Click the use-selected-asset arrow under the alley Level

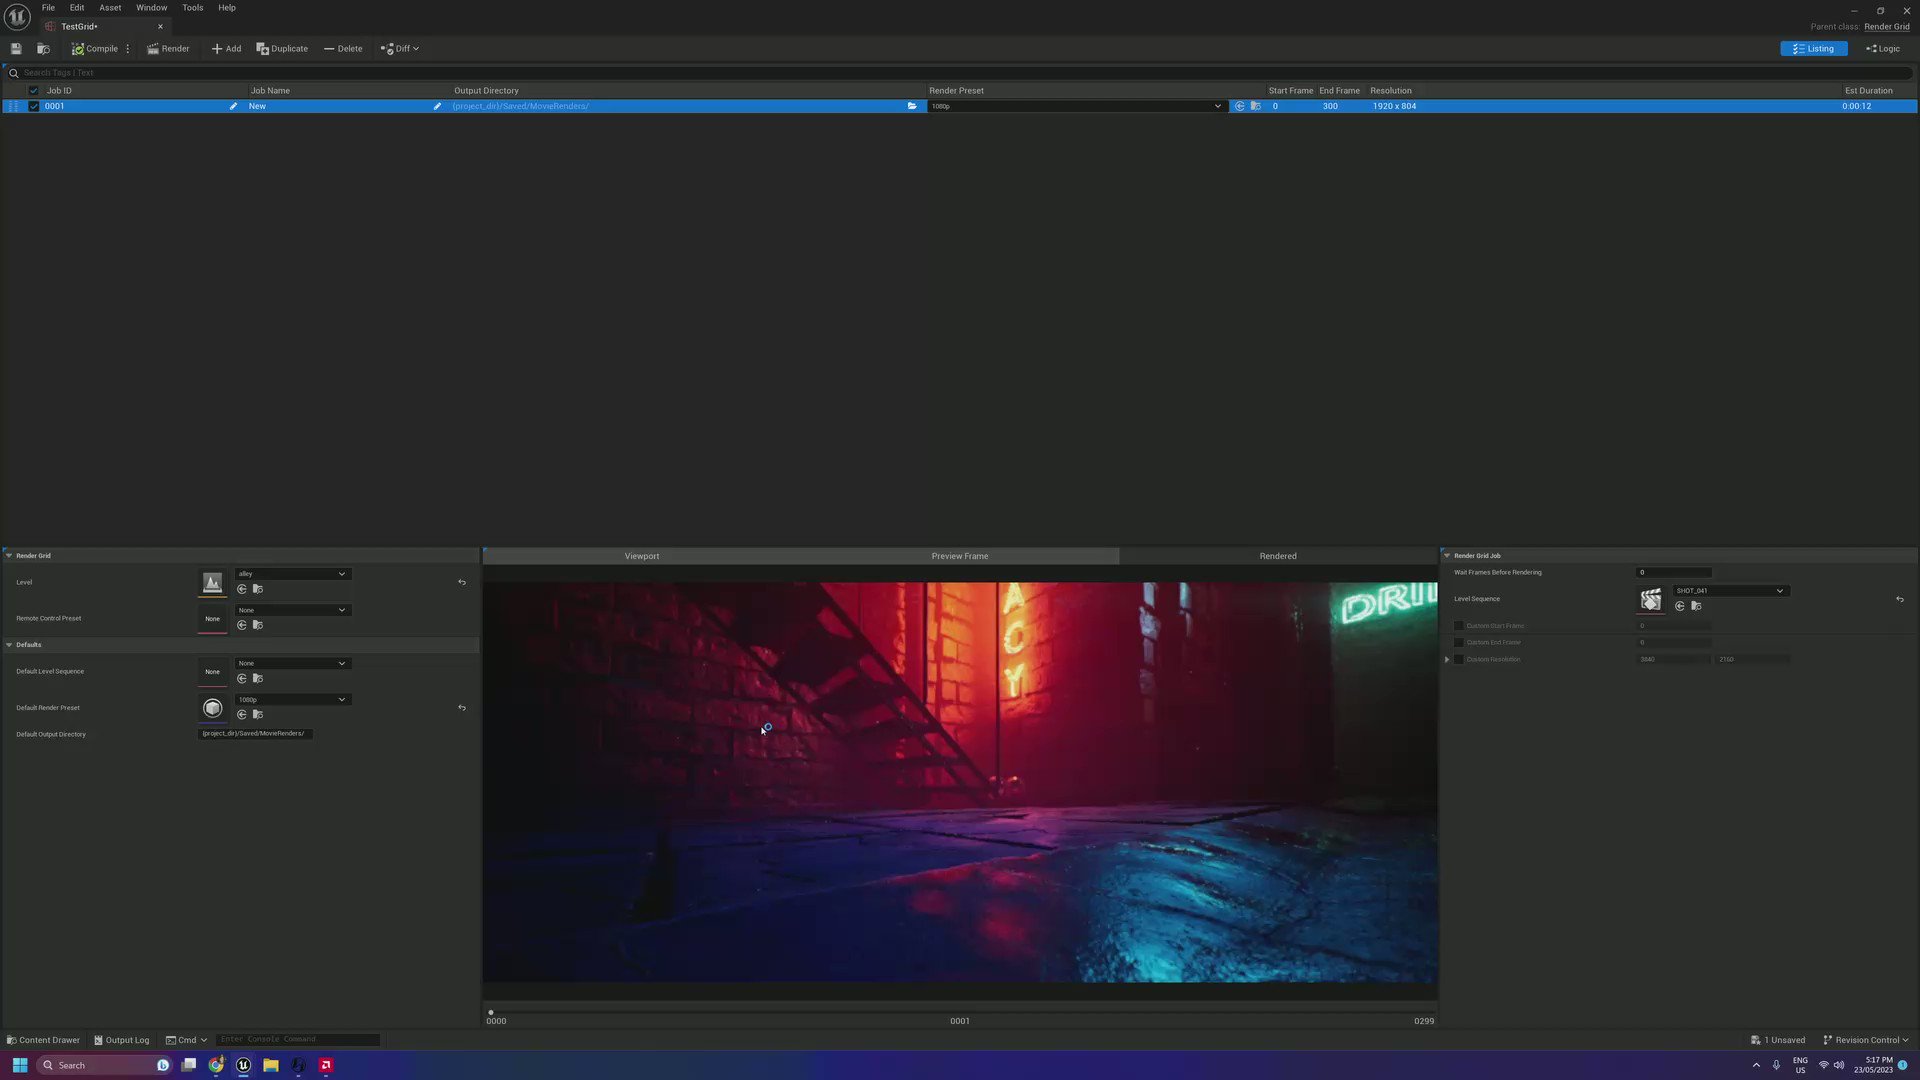click(x=242, y=588)
